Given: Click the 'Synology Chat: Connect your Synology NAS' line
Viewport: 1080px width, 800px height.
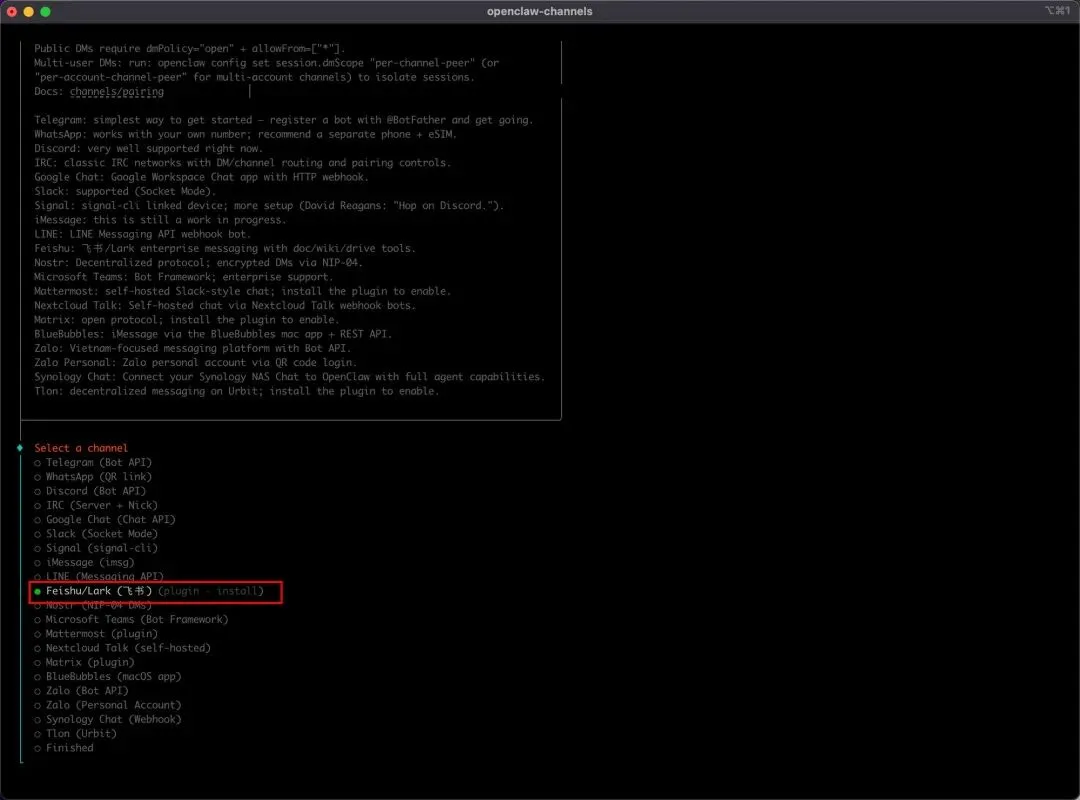Looking at the screenshot, I should pyautogui.click(x=290, y=377).
